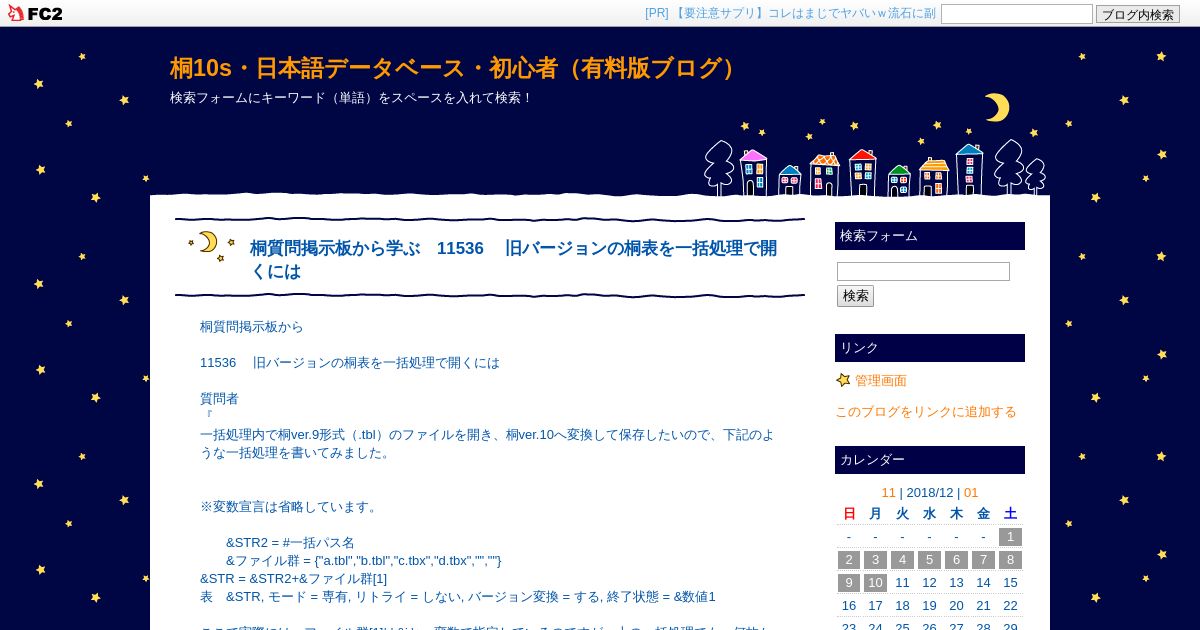The image size is (1200, 630).
Task: Click calendar date 22
Action: coord(1010,606)
